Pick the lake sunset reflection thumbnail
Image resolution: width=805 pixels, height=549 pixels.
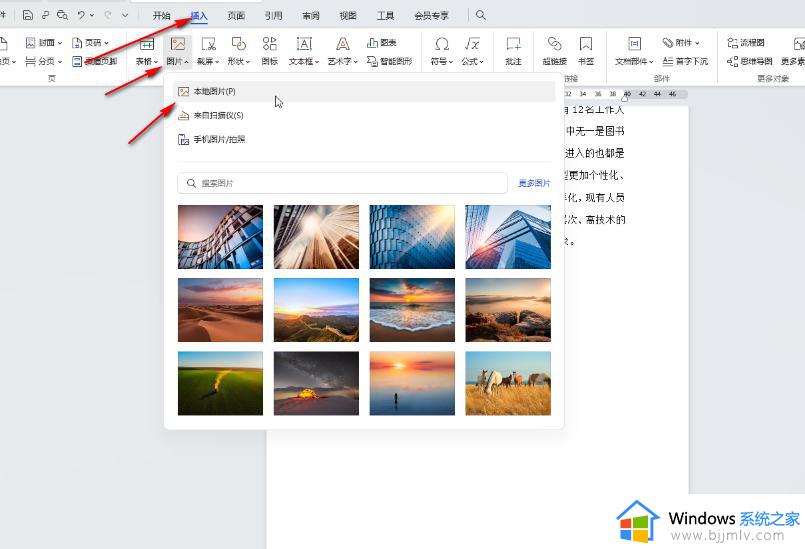click(412, 383)
